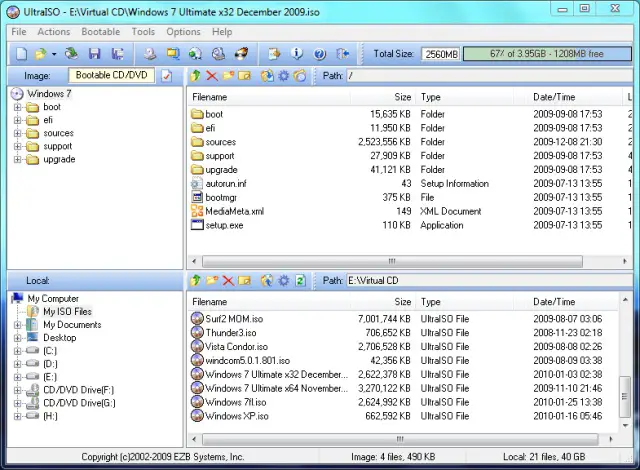Click the Bootable CD/DVD image type field
The height and width of the screenshot is (470, 640).
pyautogui.click(x=111, y=75)
